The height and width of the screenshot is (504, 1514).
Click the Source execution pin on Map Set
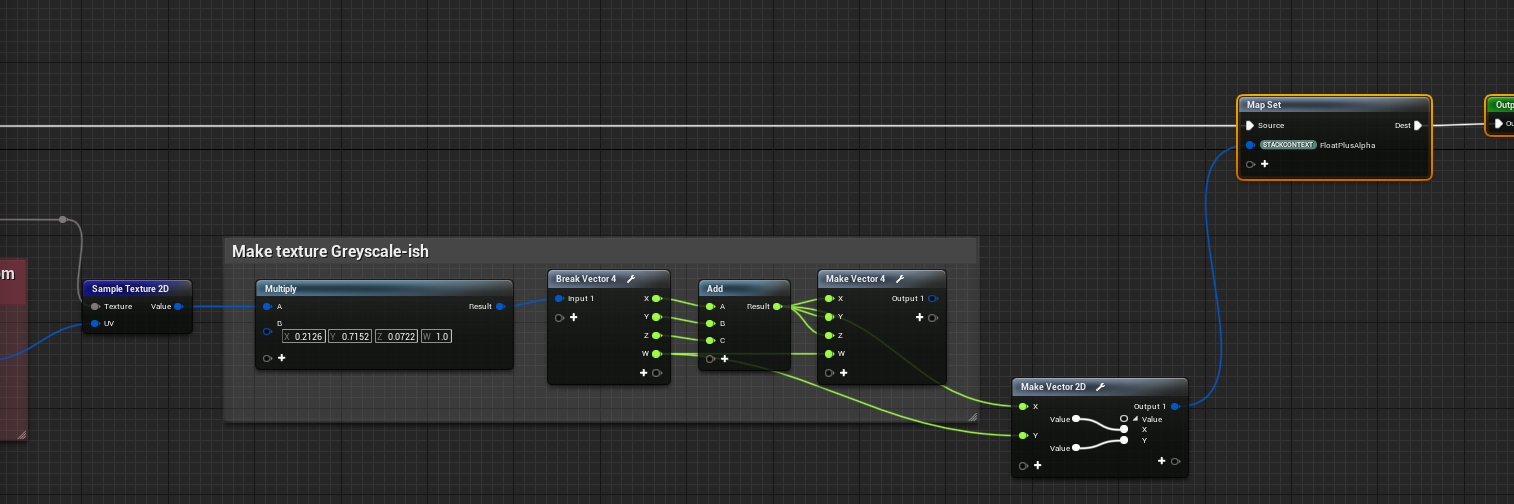click(x=1249, y=125)
